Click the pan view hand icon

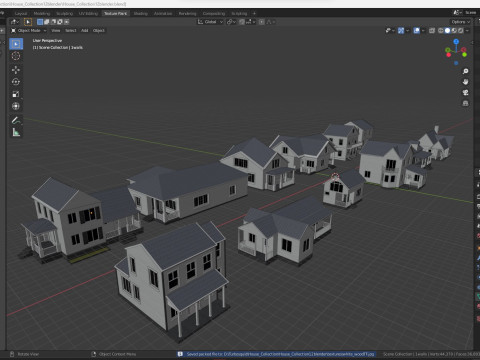click(x=466, y=82)
